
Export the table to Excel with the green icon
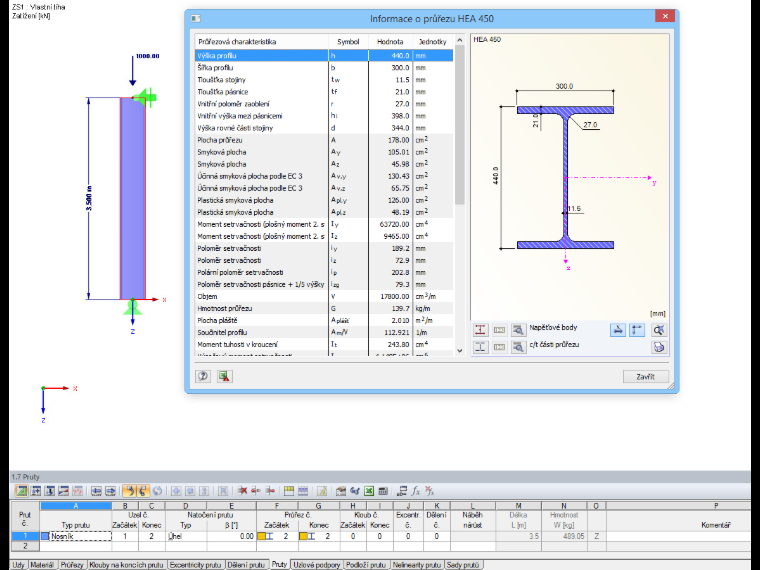tap(369, 491)
